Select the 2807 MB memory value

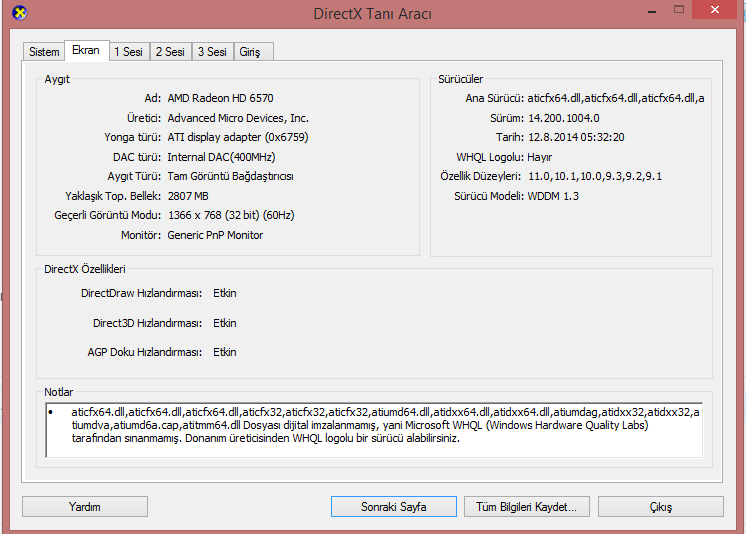188,196
